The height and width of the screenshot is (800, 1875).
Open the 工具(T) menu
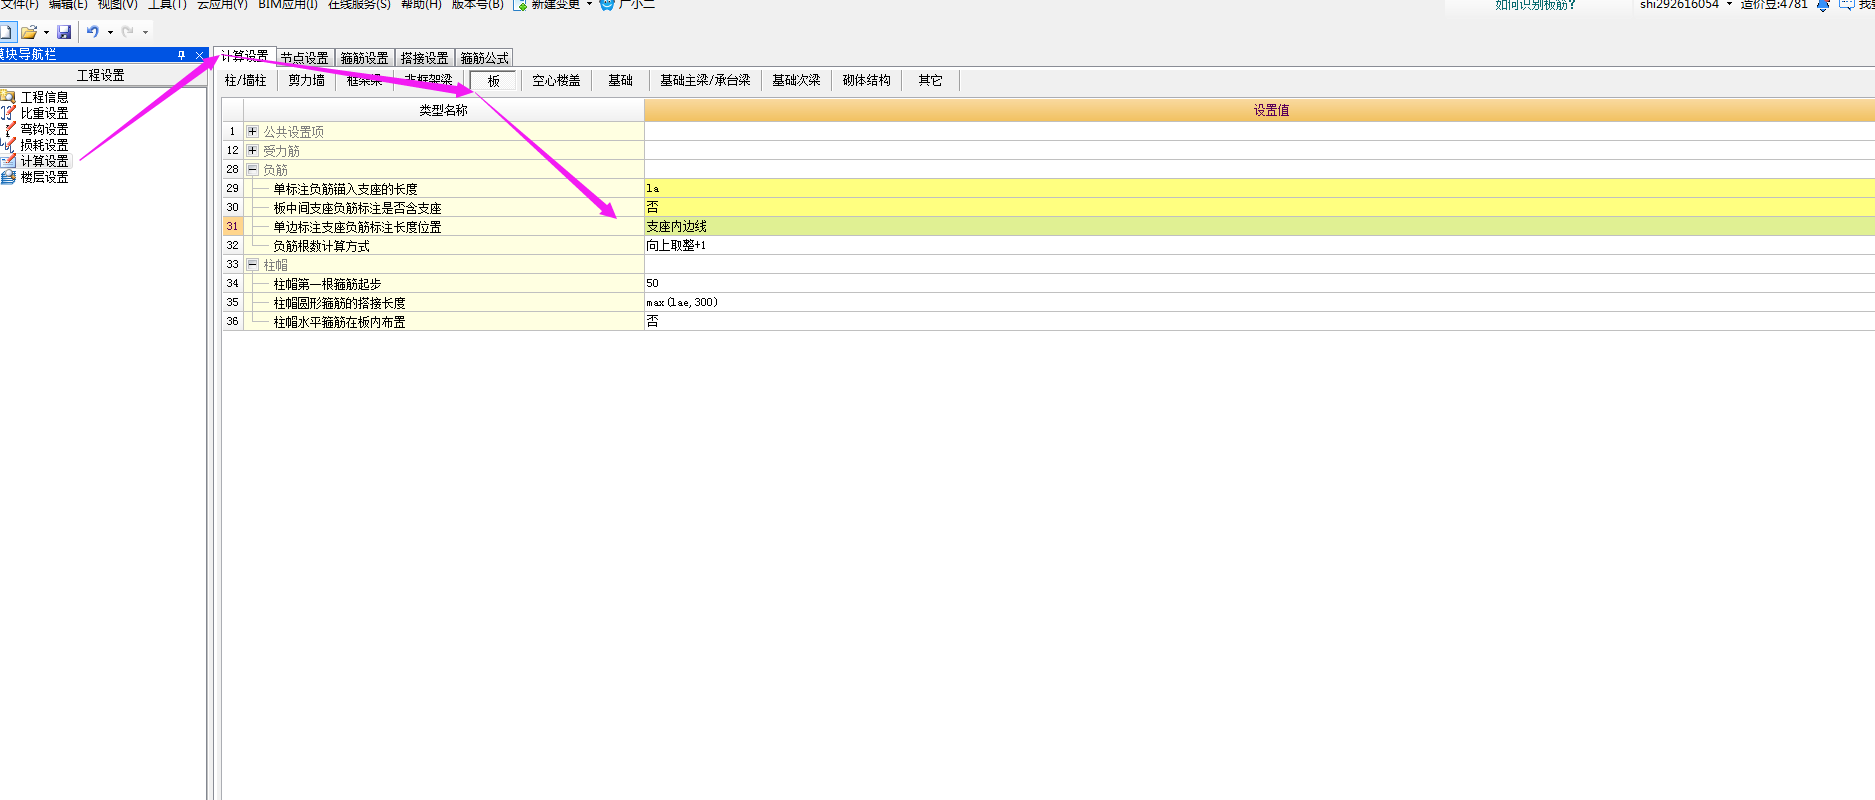click(167, 5)
